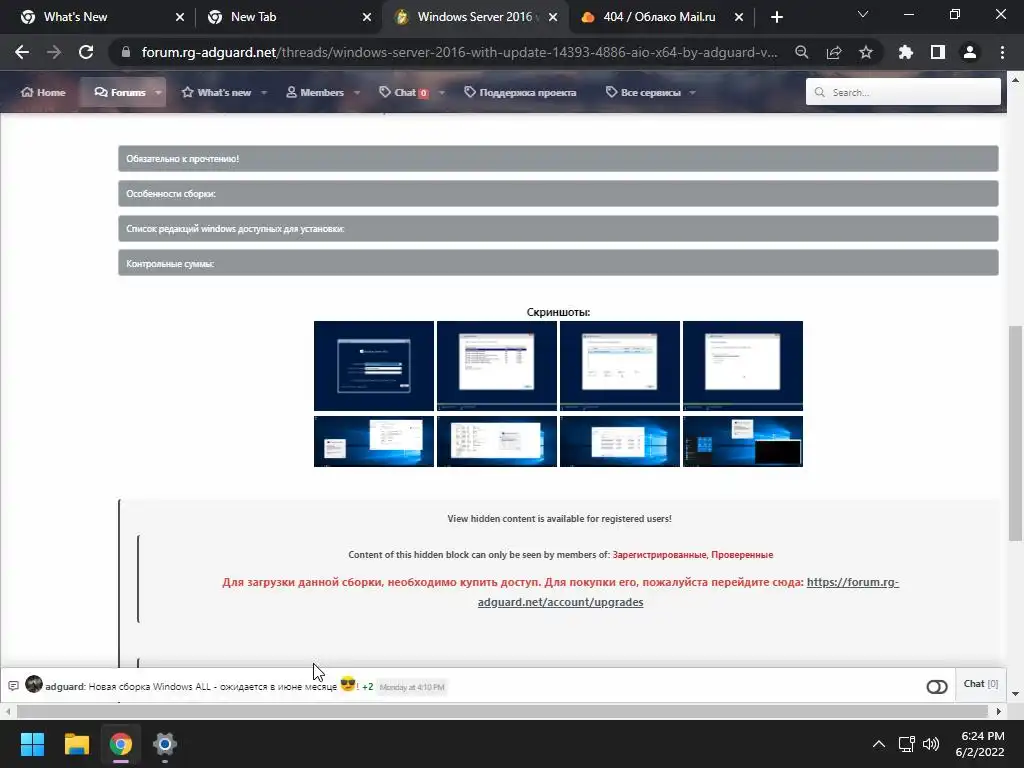Reload the current page
Image resolution: width=1024 pixels, height=768 pixels.
click(x=86, y=52)
